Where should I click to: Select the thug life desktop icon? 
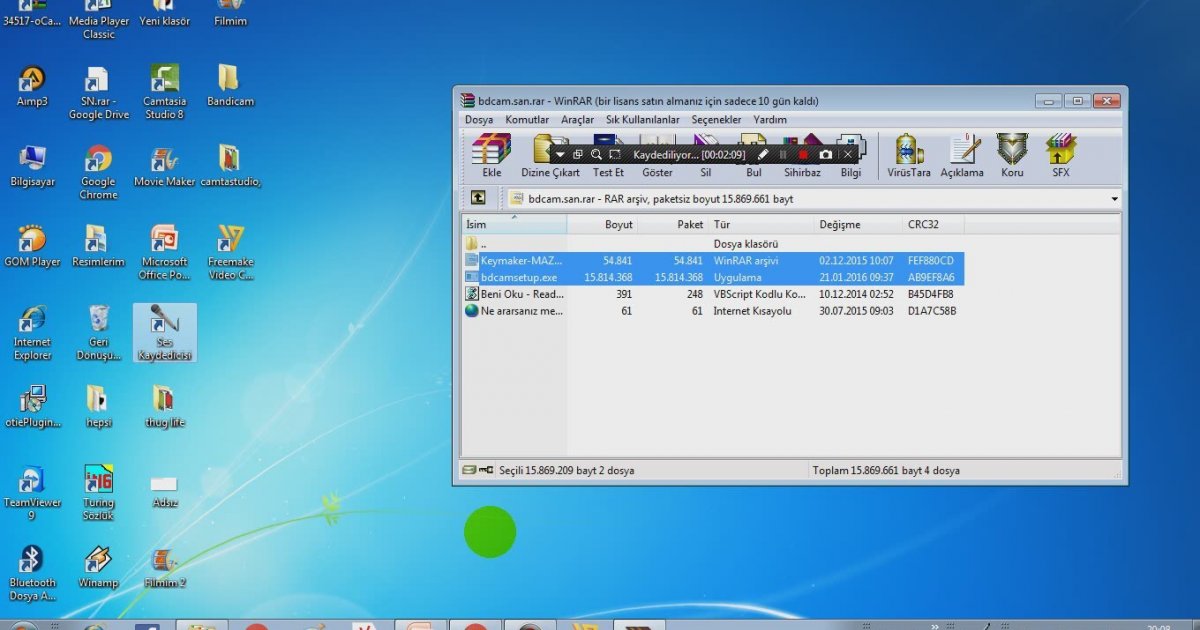[164, 407]
